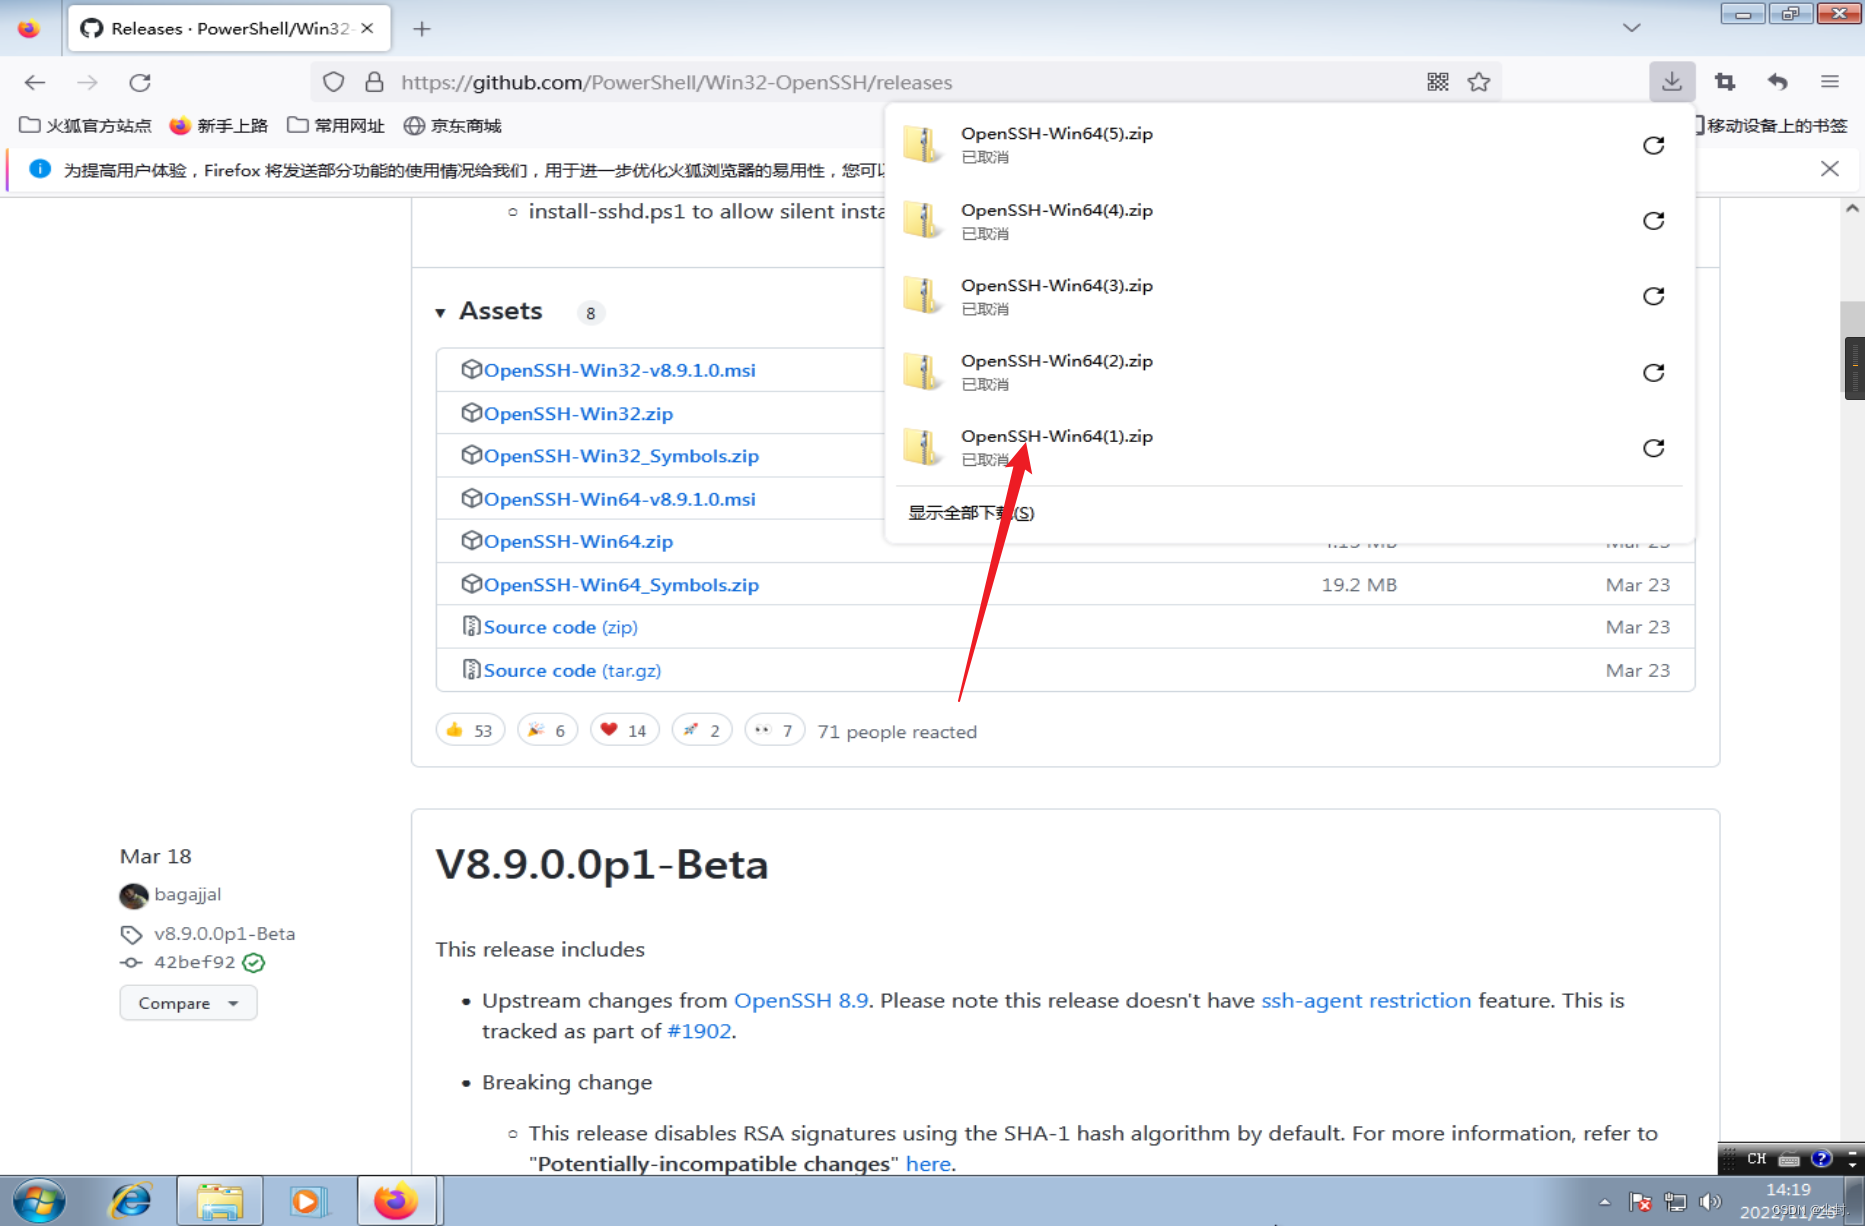This screenshot has width=1865, height=1226.
Task: Retry download of OpenSSH-Win64(1).zip
Action: pyautogui.click(x=1654, y=448)
